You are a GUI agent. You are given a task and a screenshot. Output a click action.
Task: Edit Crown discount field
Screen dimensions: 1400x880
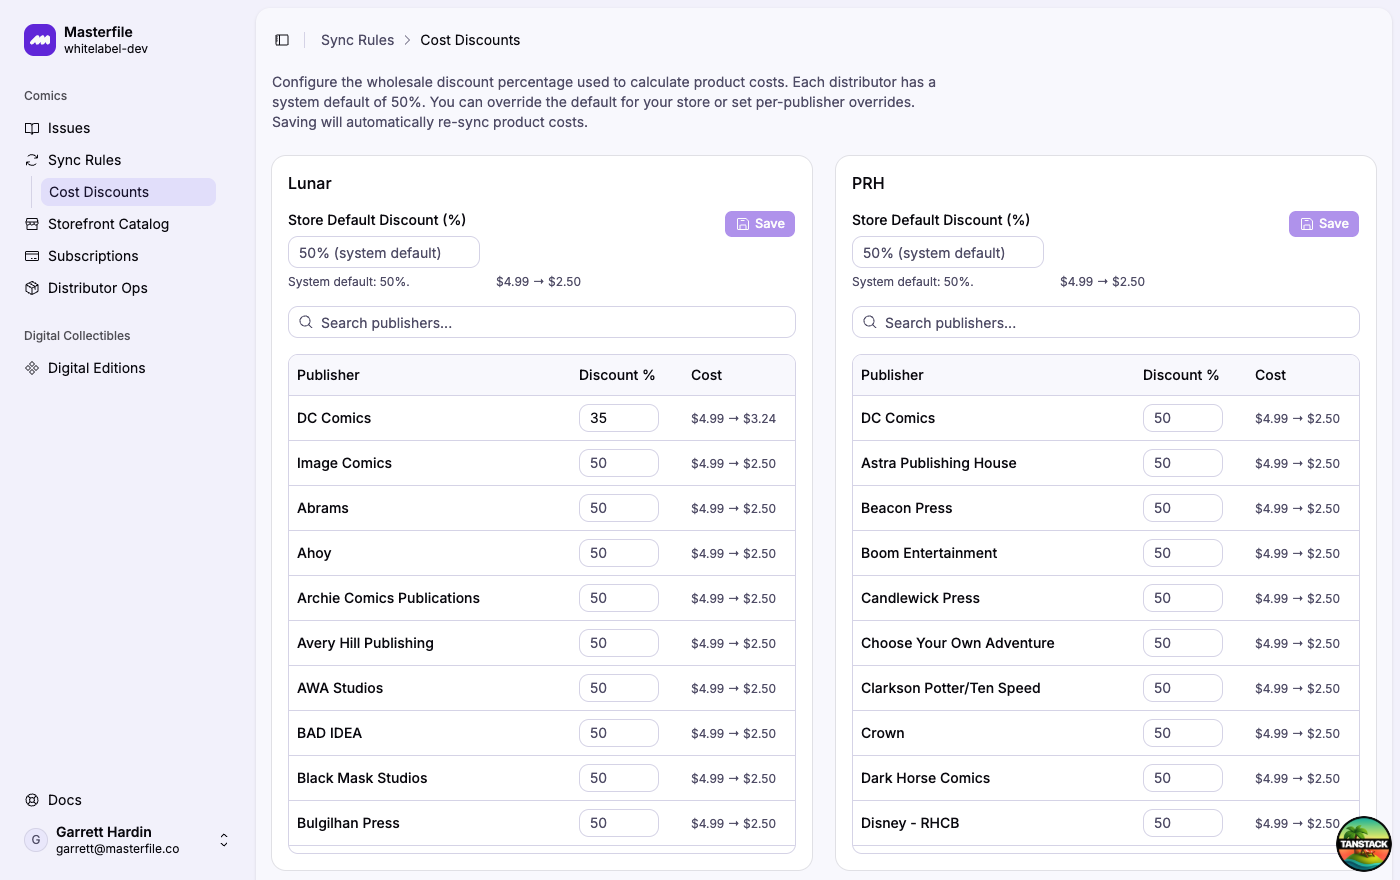1183,733
